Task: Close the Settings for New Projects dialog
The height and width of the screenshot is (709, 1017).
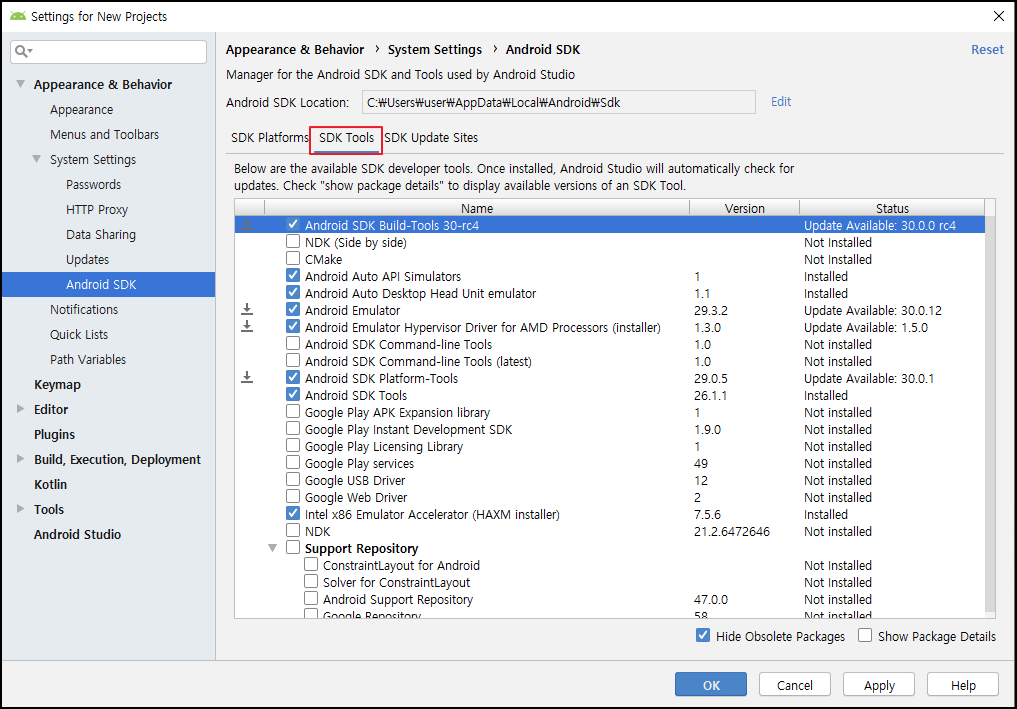Action: tap(999, 16)
